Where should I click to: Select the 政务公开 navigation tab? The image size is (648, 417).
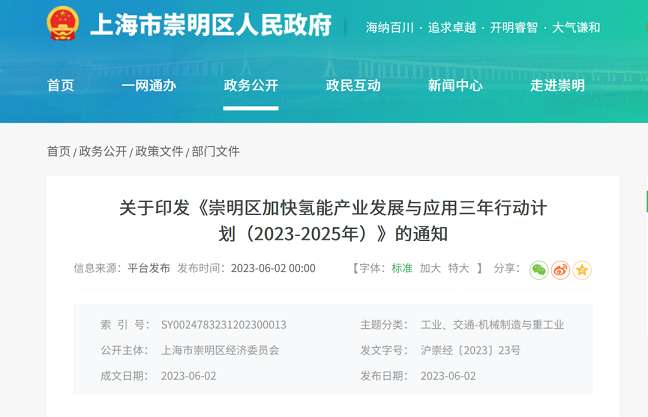coord(251,86)
